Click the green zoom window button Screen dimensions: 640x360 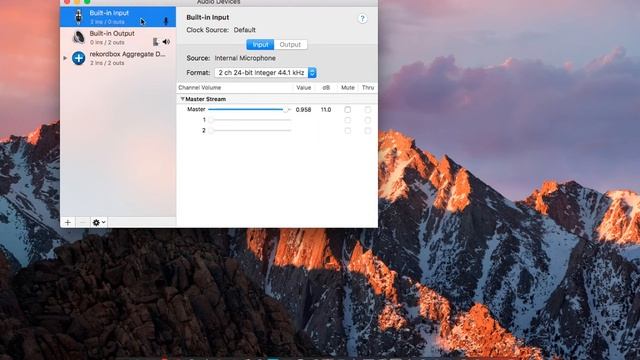tap(87, 1)
